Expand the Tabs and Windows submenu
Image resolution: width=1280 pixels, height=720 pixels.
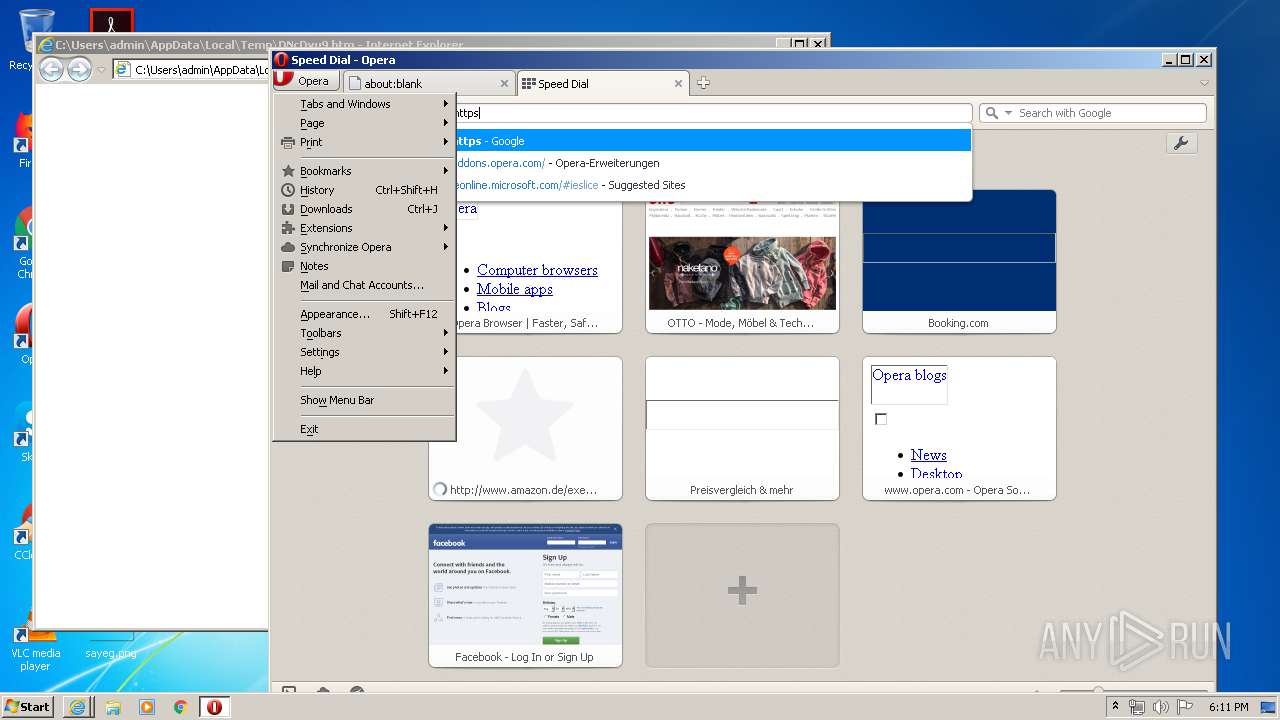point(365,104)
